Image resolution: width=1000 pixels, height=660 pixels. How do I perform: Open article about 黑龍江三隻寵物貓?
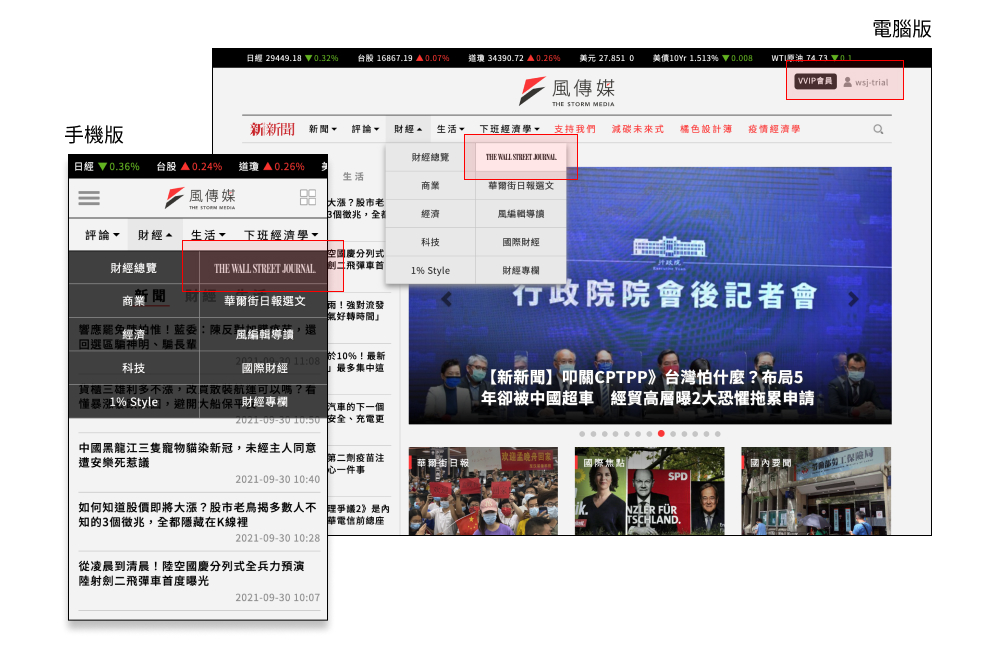(198, 455)
